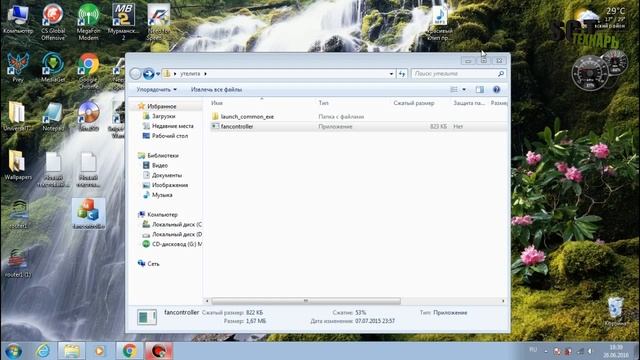Focus the Explorer search field
The width and height of the screenshot is (640, 360).
click(454, 74)
